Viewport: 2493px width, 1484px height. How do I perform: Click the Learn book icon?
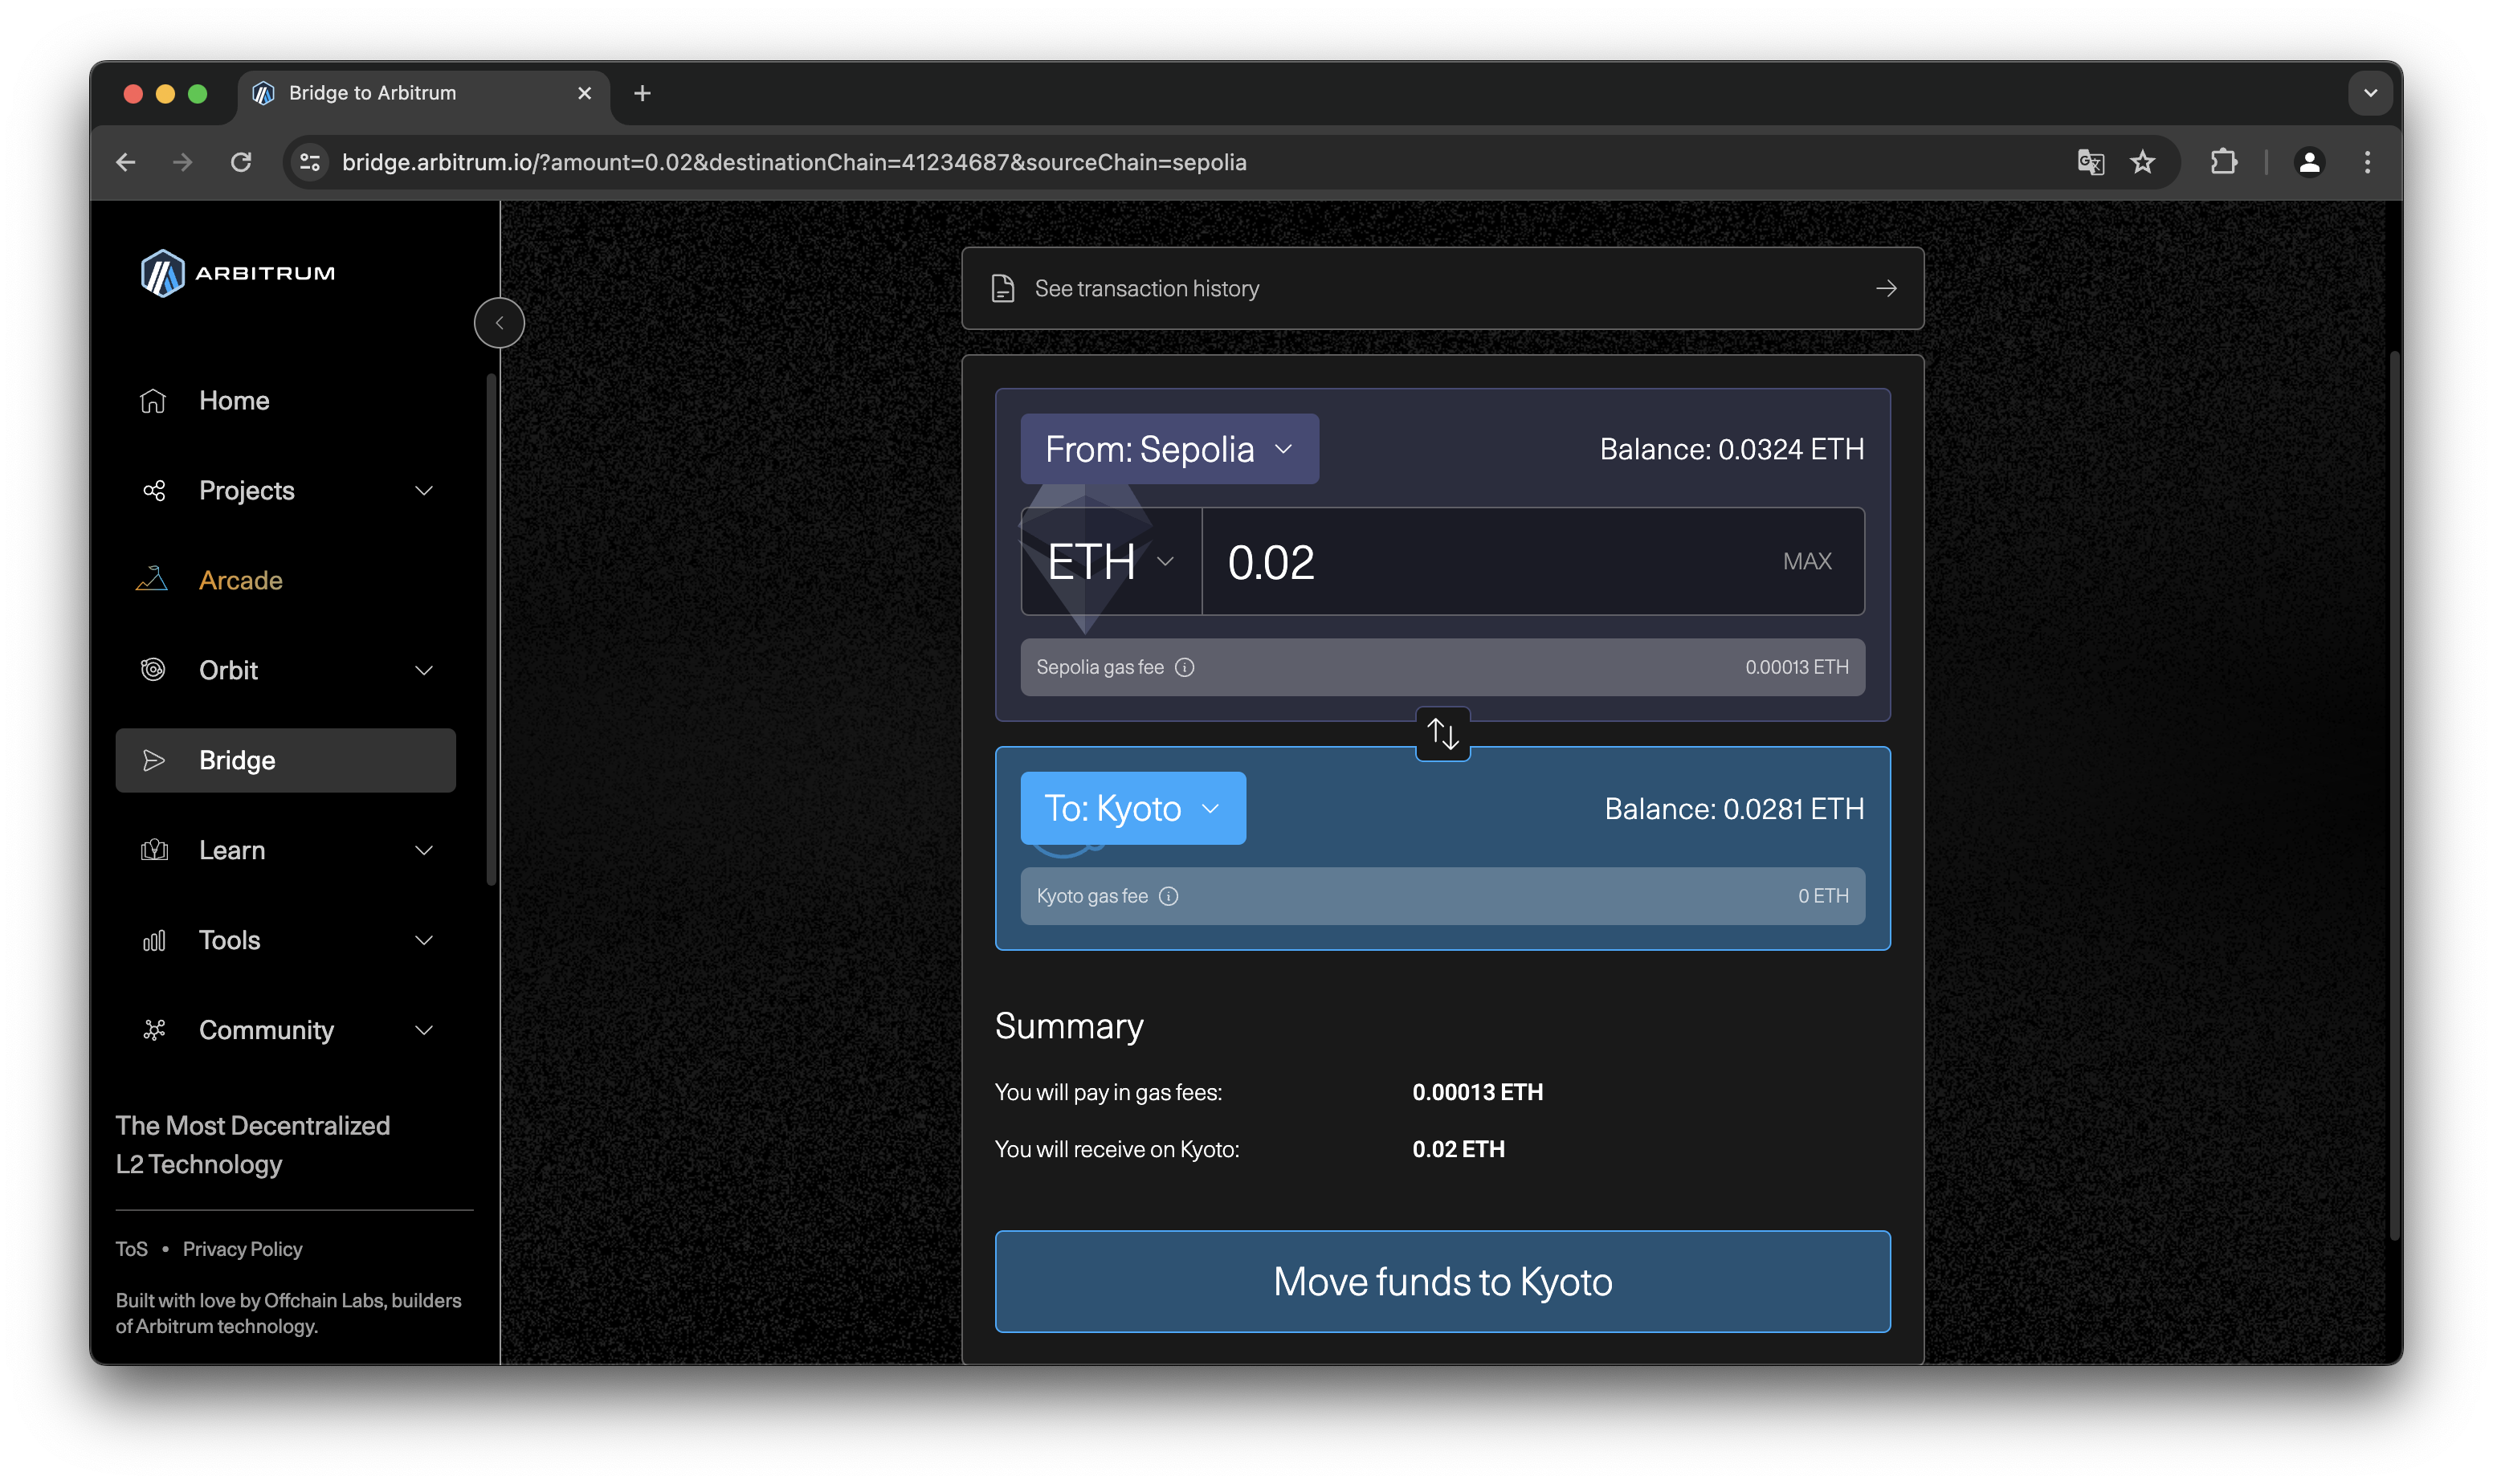[154, 850]
